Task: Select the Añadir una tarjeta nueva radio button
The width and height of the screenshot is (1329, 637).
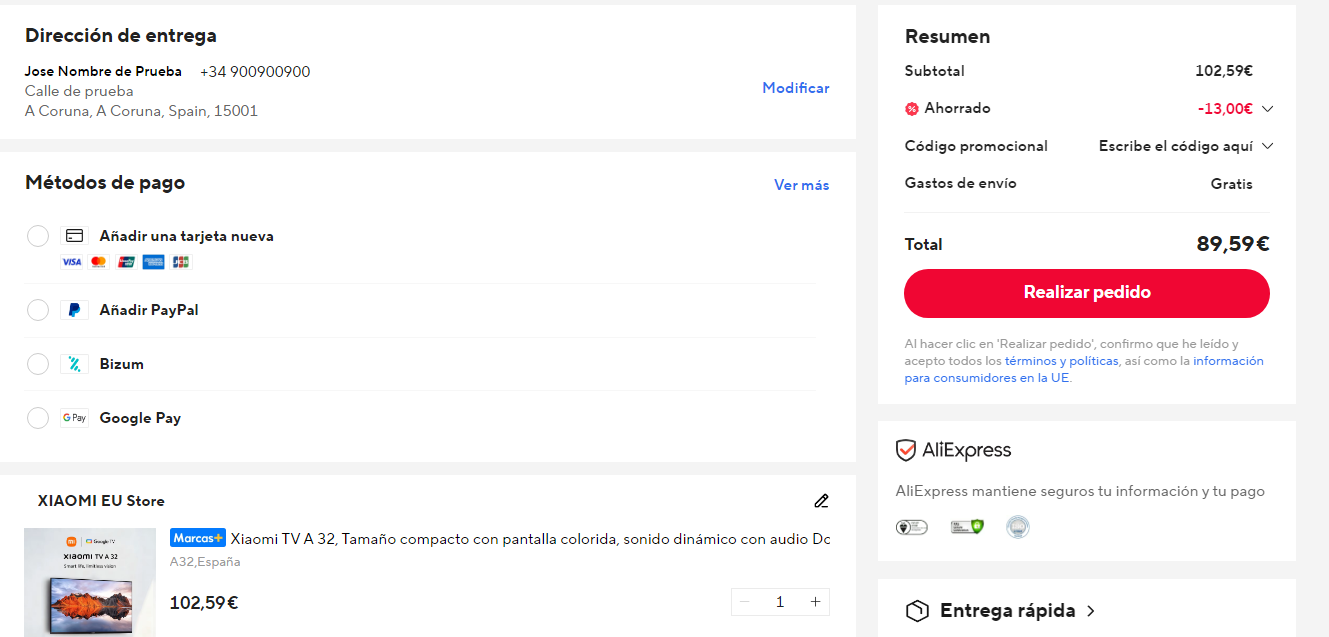Action: [x=38, y=236]
